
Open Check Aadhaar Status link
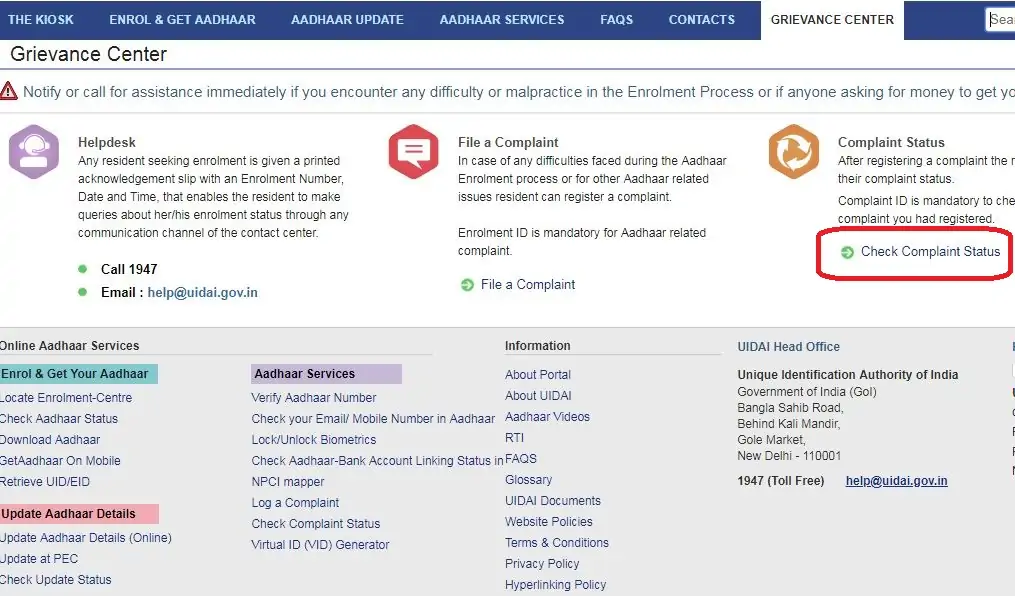coord(58,419)
